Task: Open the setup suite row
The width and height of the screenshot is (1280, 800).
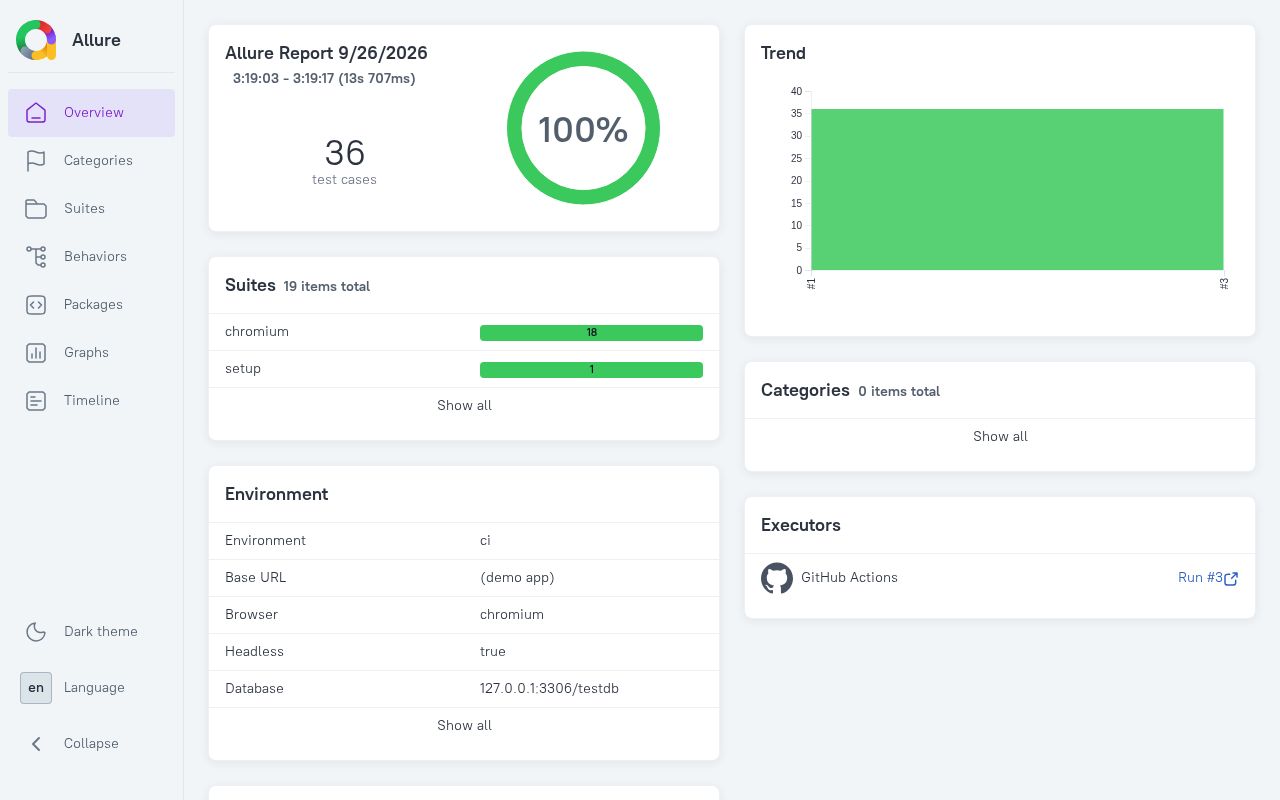Action: (x=464, y=369)
